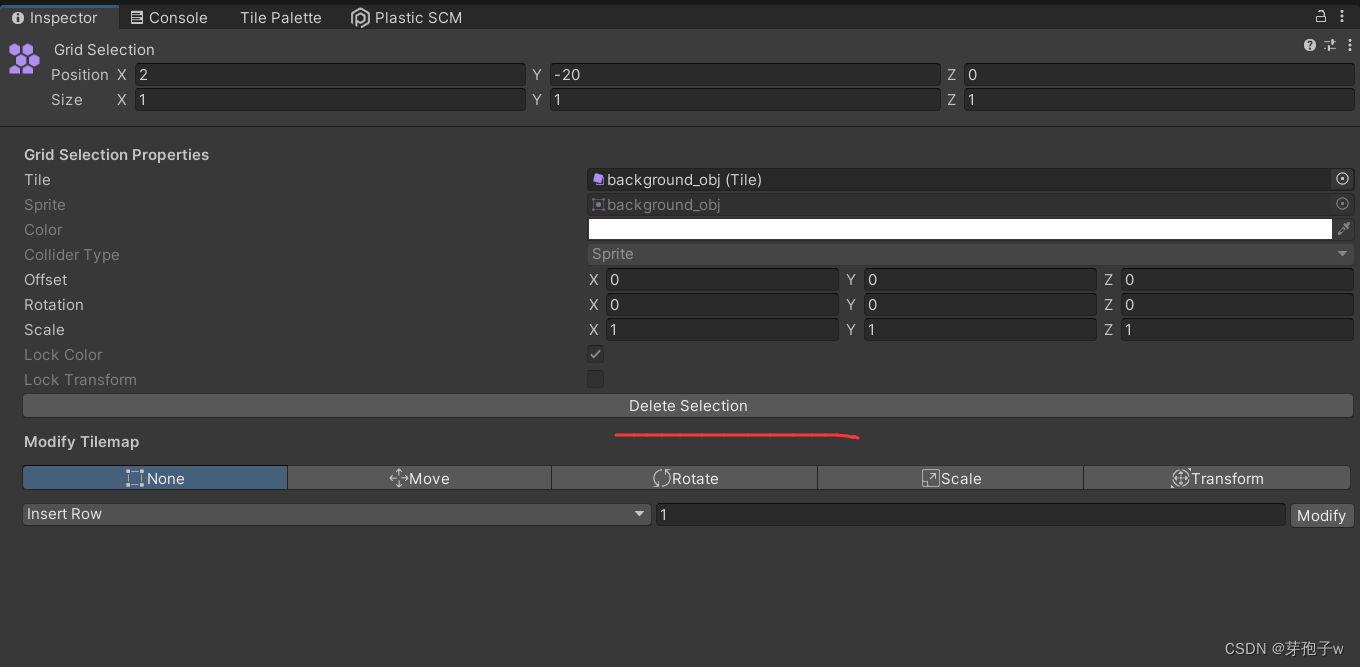Select the Transform mode in Modify Tilemap
The width and height of the screenshot is (1360, 667).
[x=1216, y=477]
